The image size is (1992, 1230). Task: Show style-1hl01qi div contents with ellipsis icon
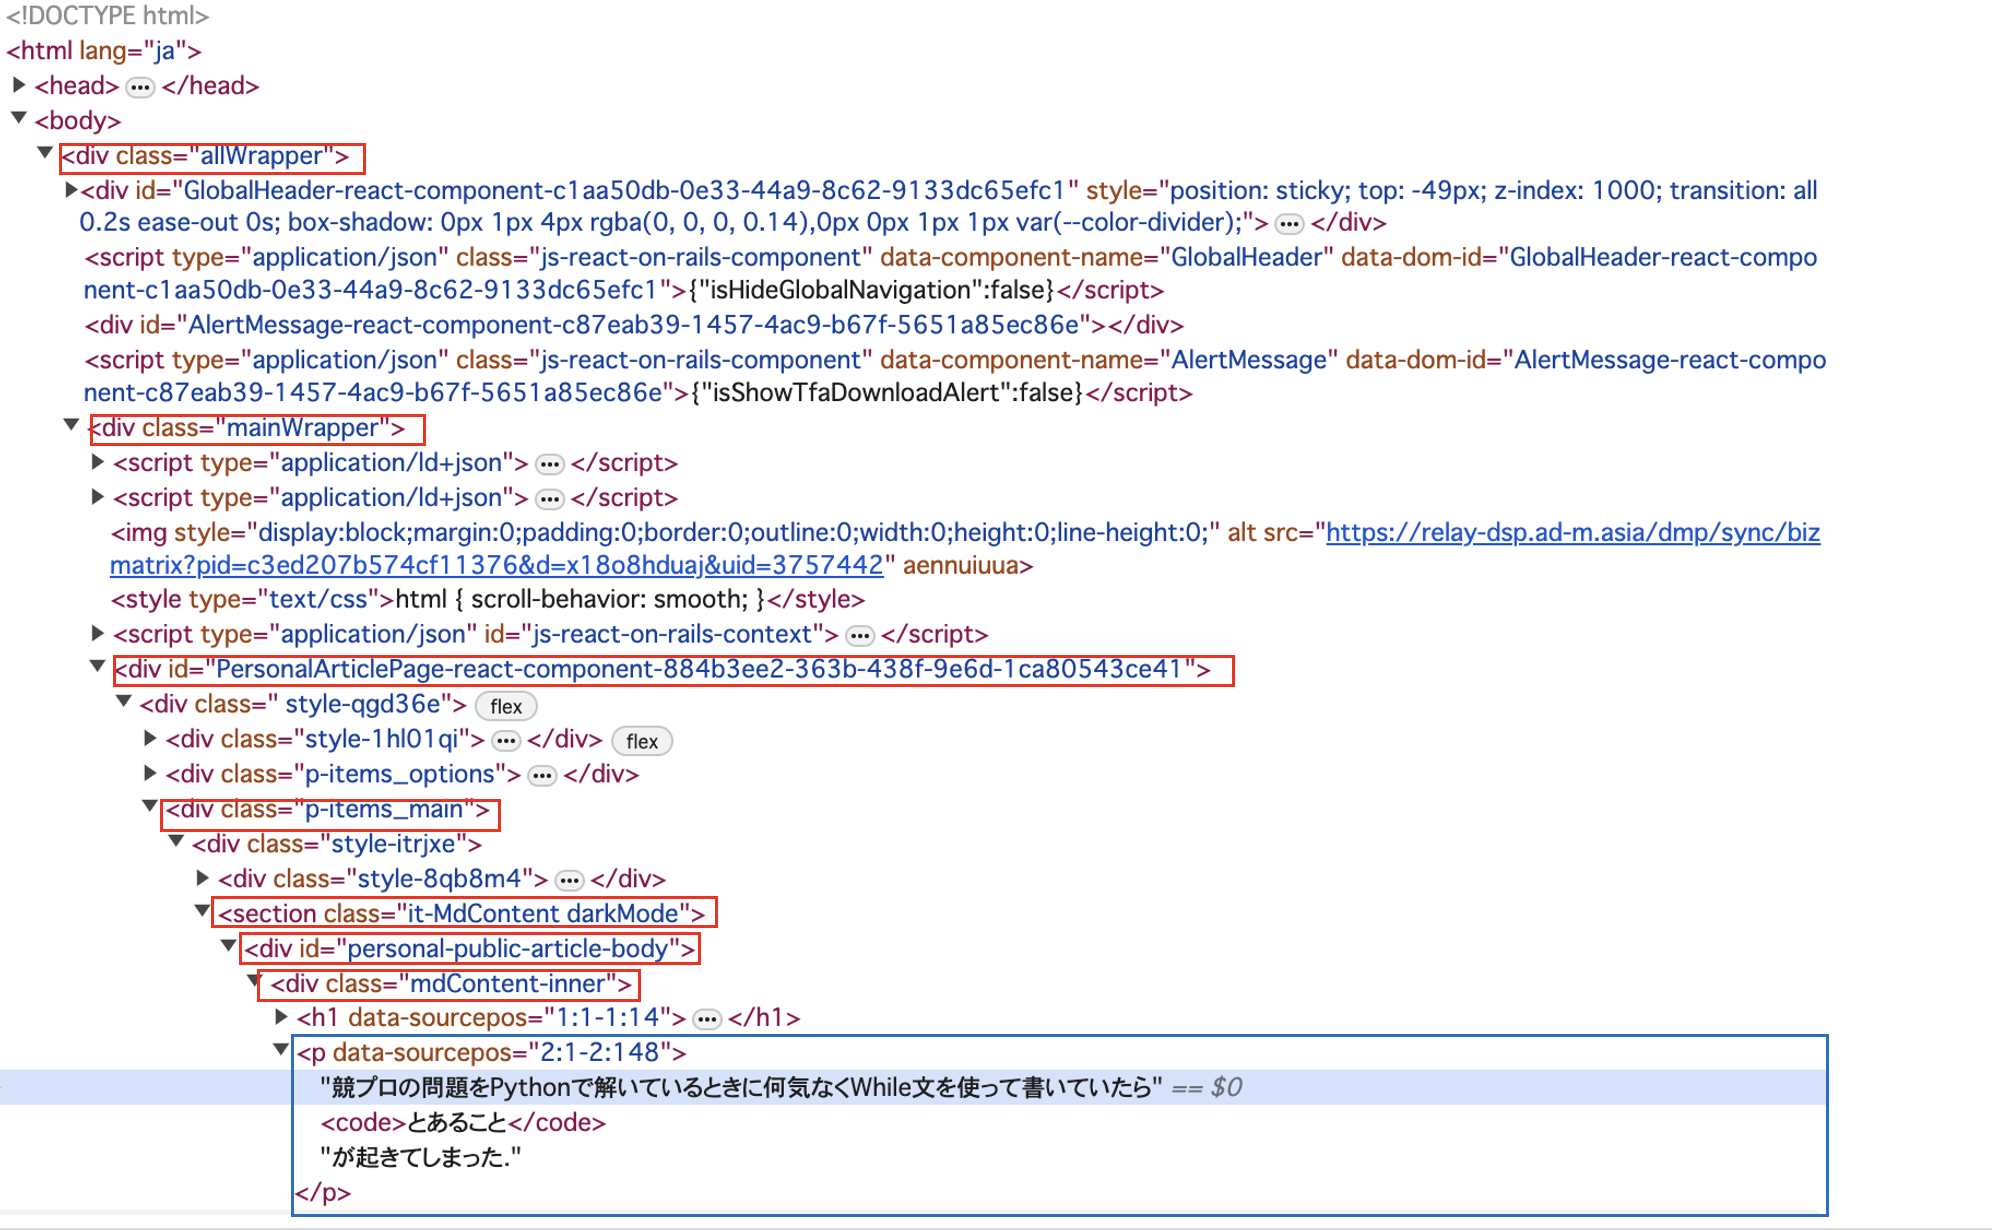pos(507,740)
